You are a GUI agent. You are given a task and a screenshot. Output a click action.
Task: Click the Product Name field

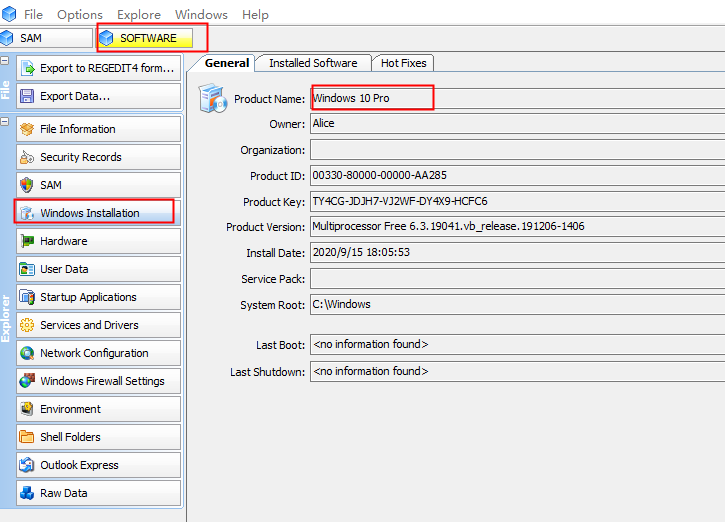[x=517, y=98]
